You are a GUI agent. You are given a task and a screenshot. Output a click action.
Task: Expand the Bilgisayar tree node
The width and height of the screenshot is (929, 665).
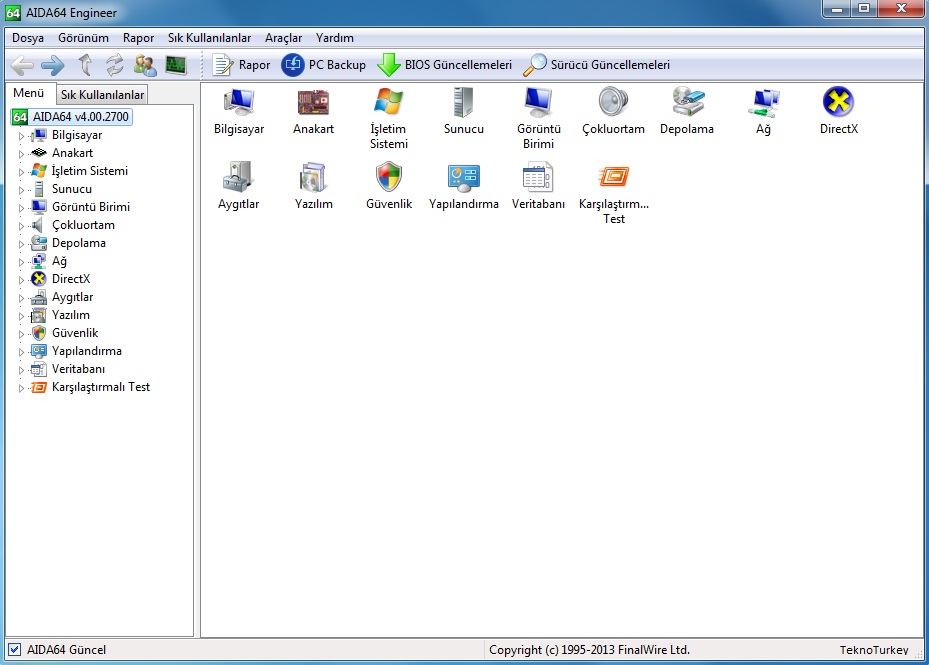point(21,136)
